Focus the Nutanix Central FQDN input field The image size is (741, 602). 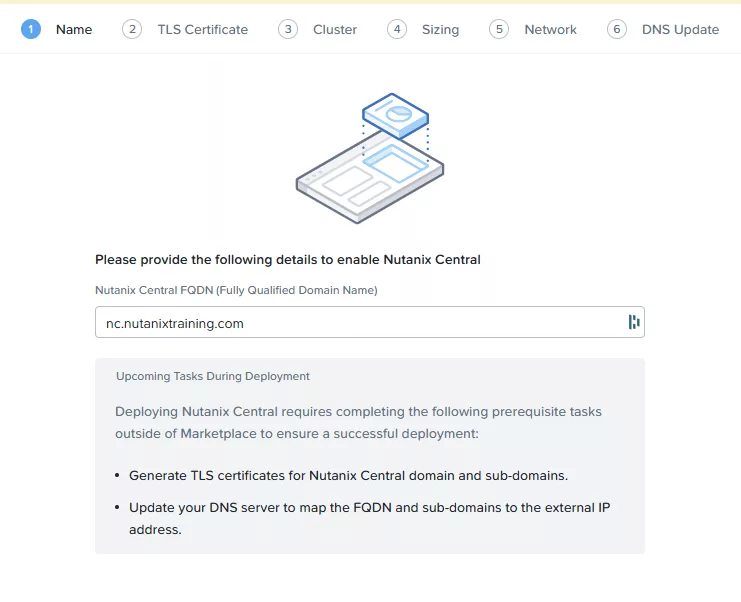point(360,323)
